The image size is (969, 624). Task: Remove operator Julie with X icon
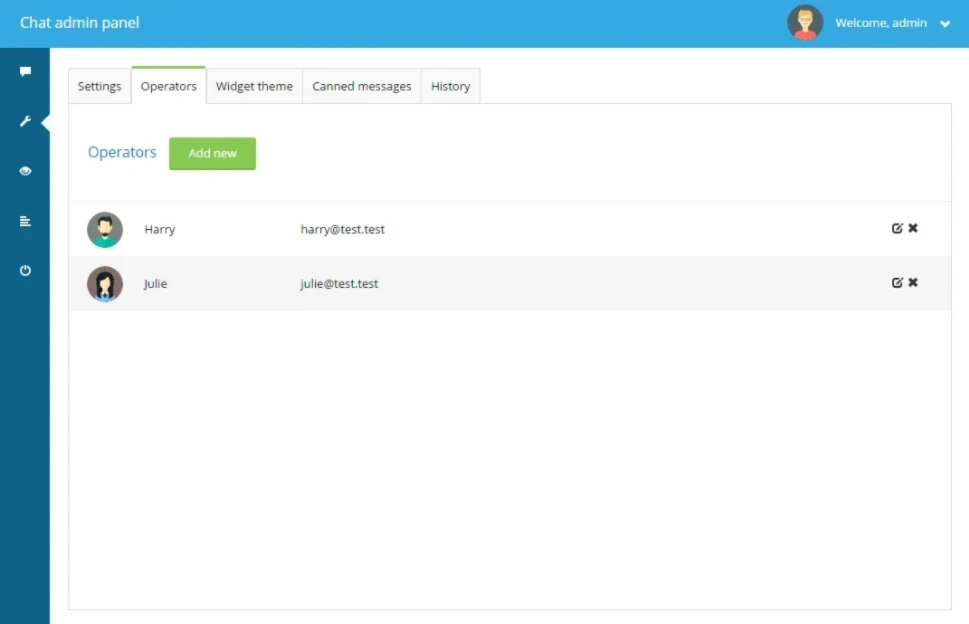[913, 282]
